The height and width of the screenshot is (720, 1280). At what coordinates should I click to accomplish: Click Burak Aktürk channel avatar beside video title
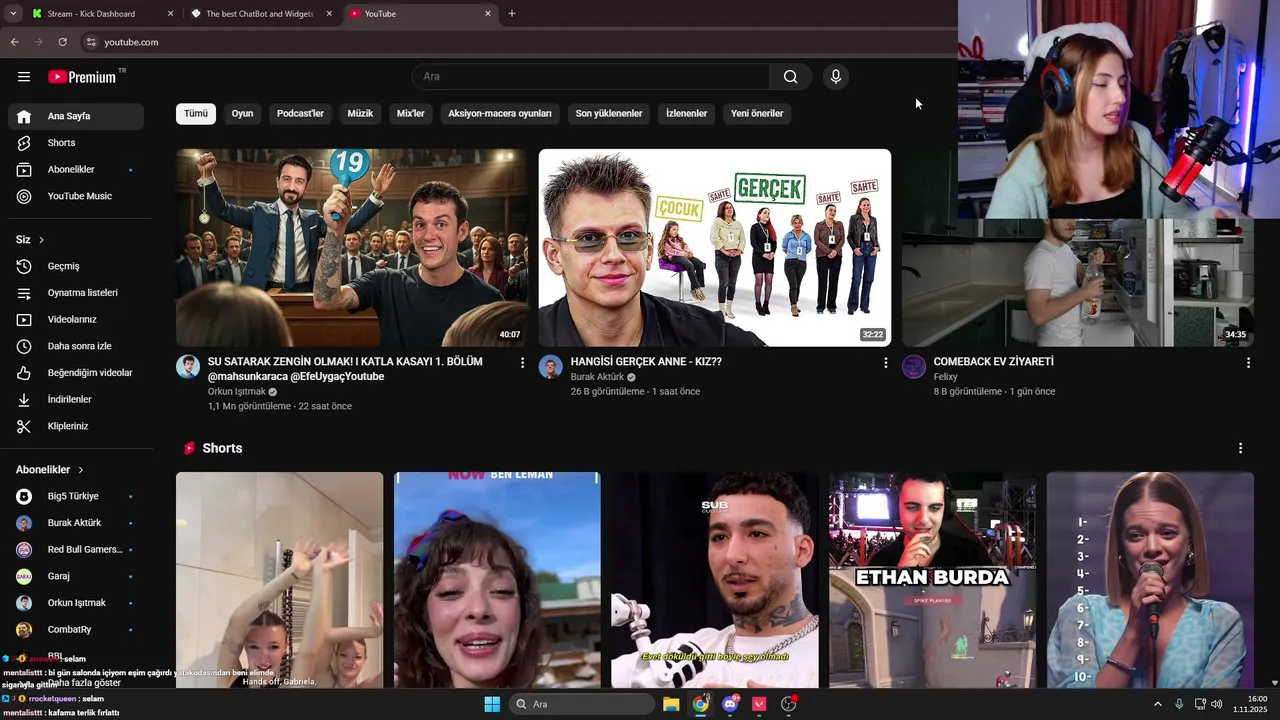click(551, 366)
